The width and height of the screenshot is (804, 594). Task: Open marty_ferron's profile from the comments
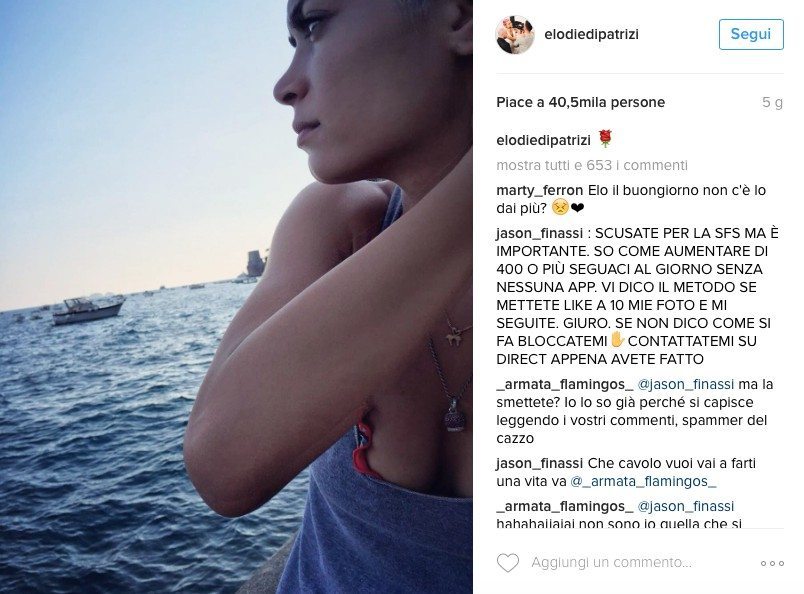click(x=539, y=190)
